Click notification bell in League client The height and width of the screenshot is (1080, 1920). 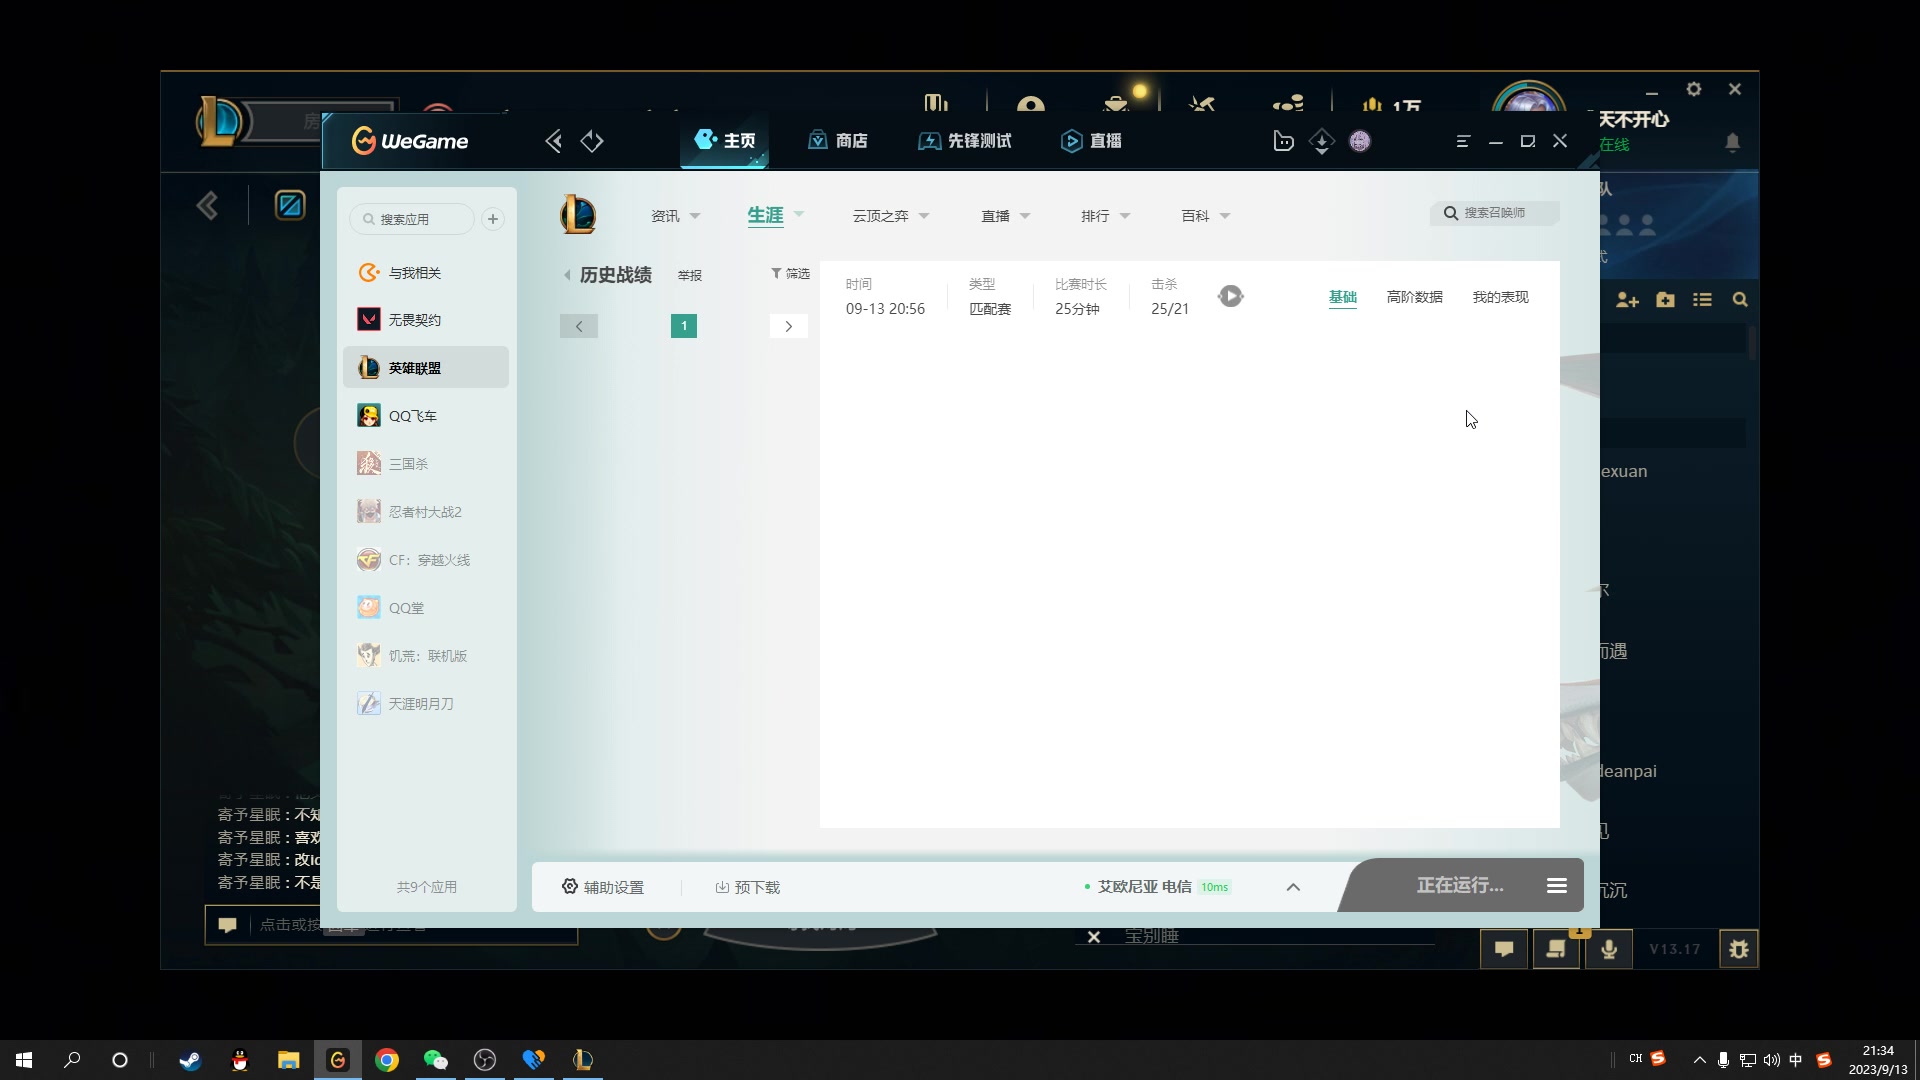click(1733, 142)
